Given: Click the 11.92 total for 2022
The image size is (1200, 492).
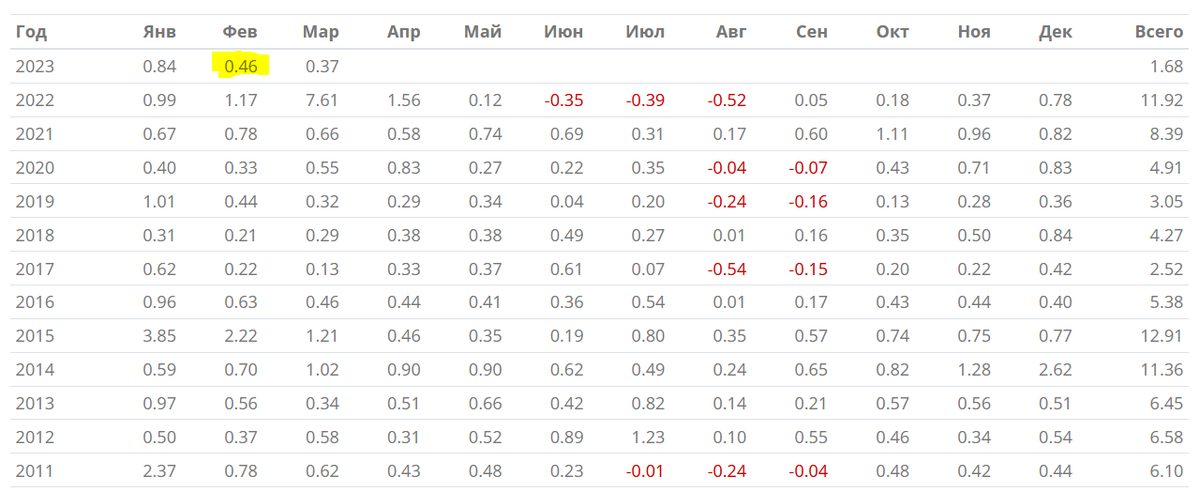Looking at the screenshot, I should click(x=1162, y=100).
